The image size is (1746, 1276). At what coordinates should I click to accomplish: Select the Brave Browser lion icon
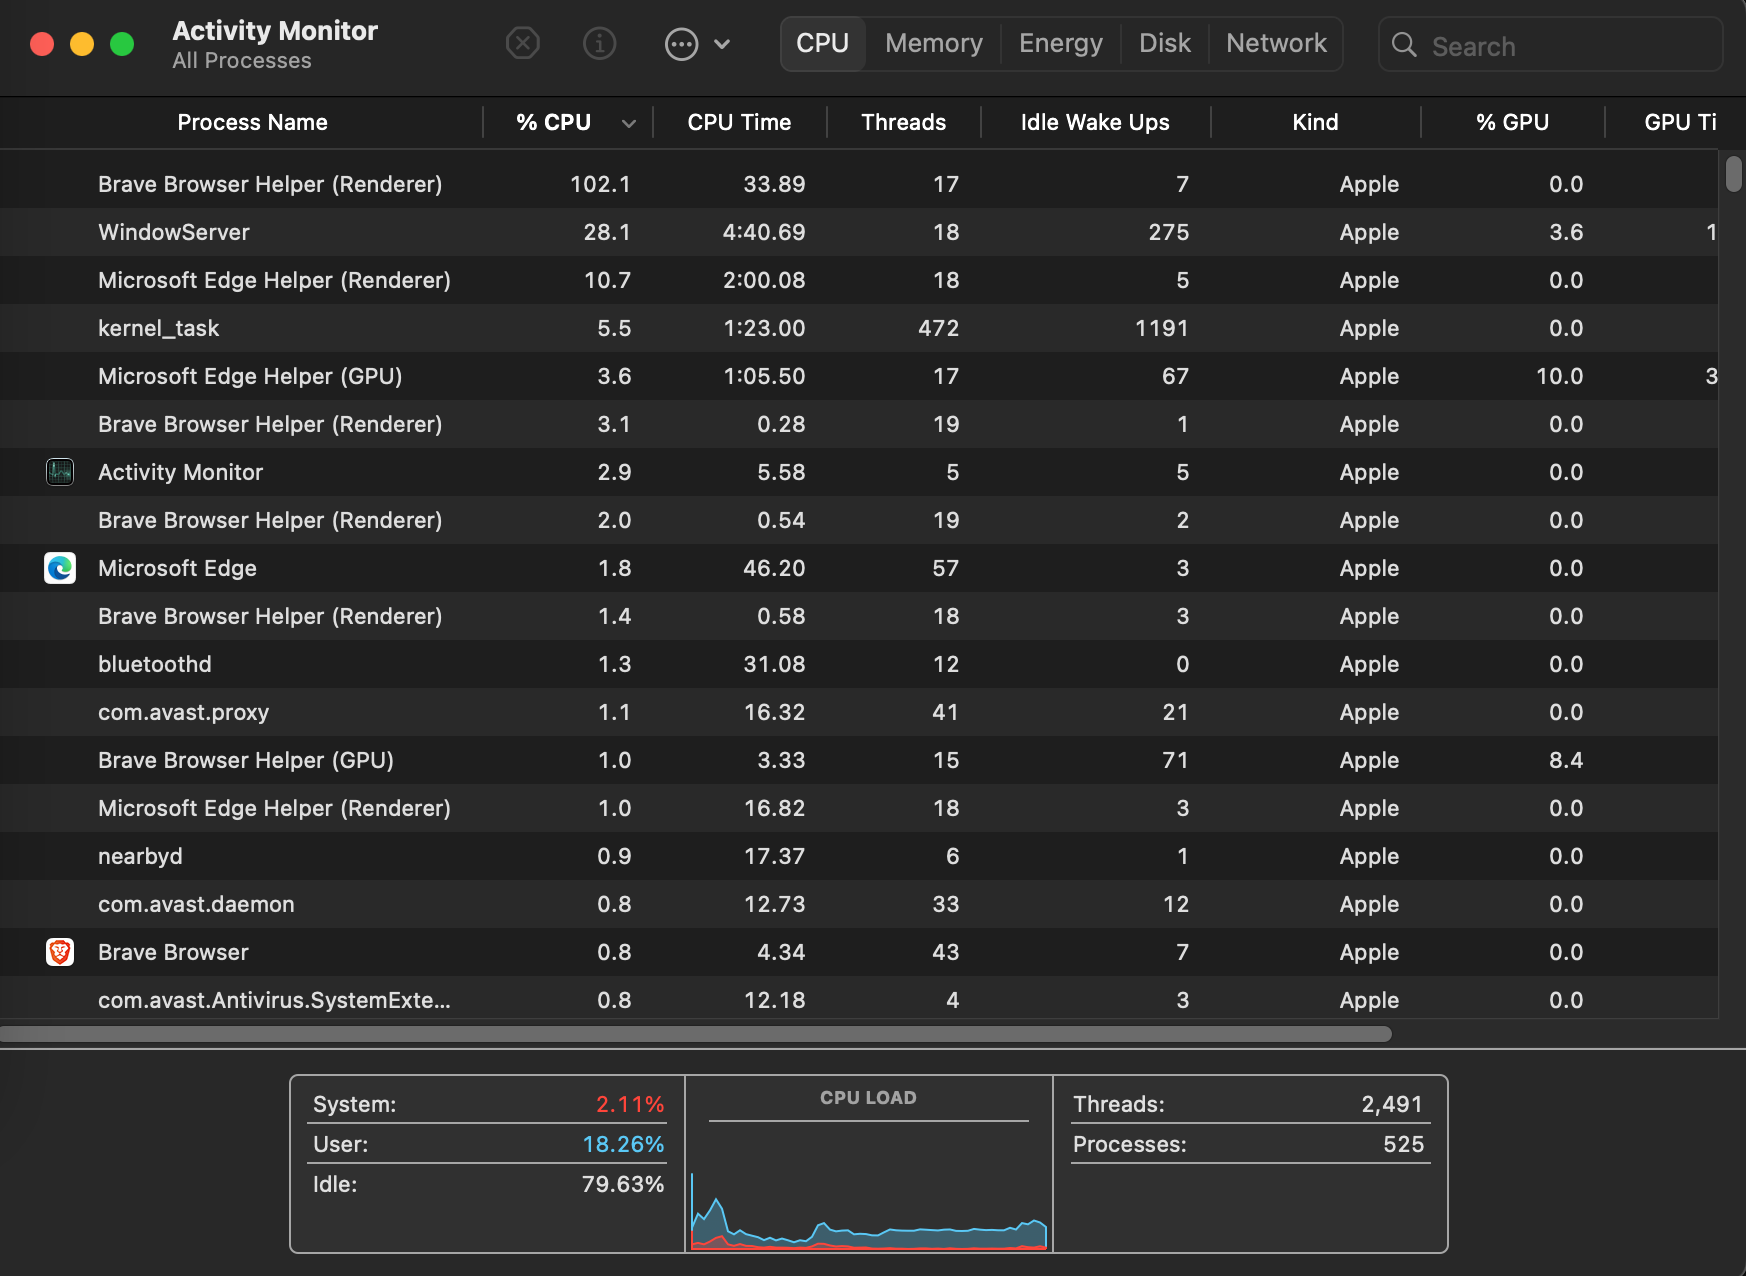[60, 952]
